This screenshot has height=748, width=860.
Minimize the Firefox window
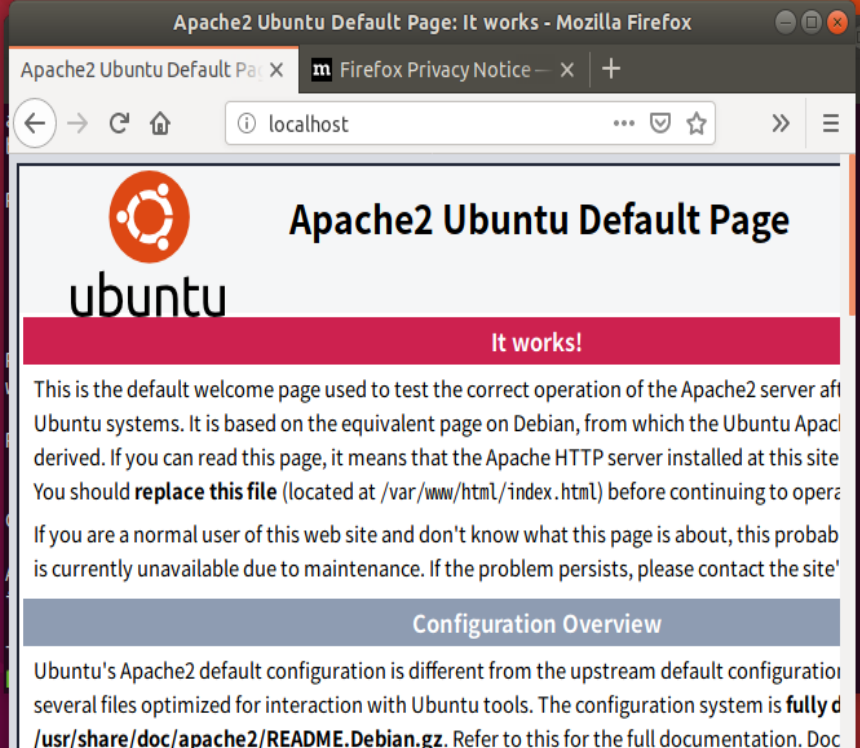(785, 22)
